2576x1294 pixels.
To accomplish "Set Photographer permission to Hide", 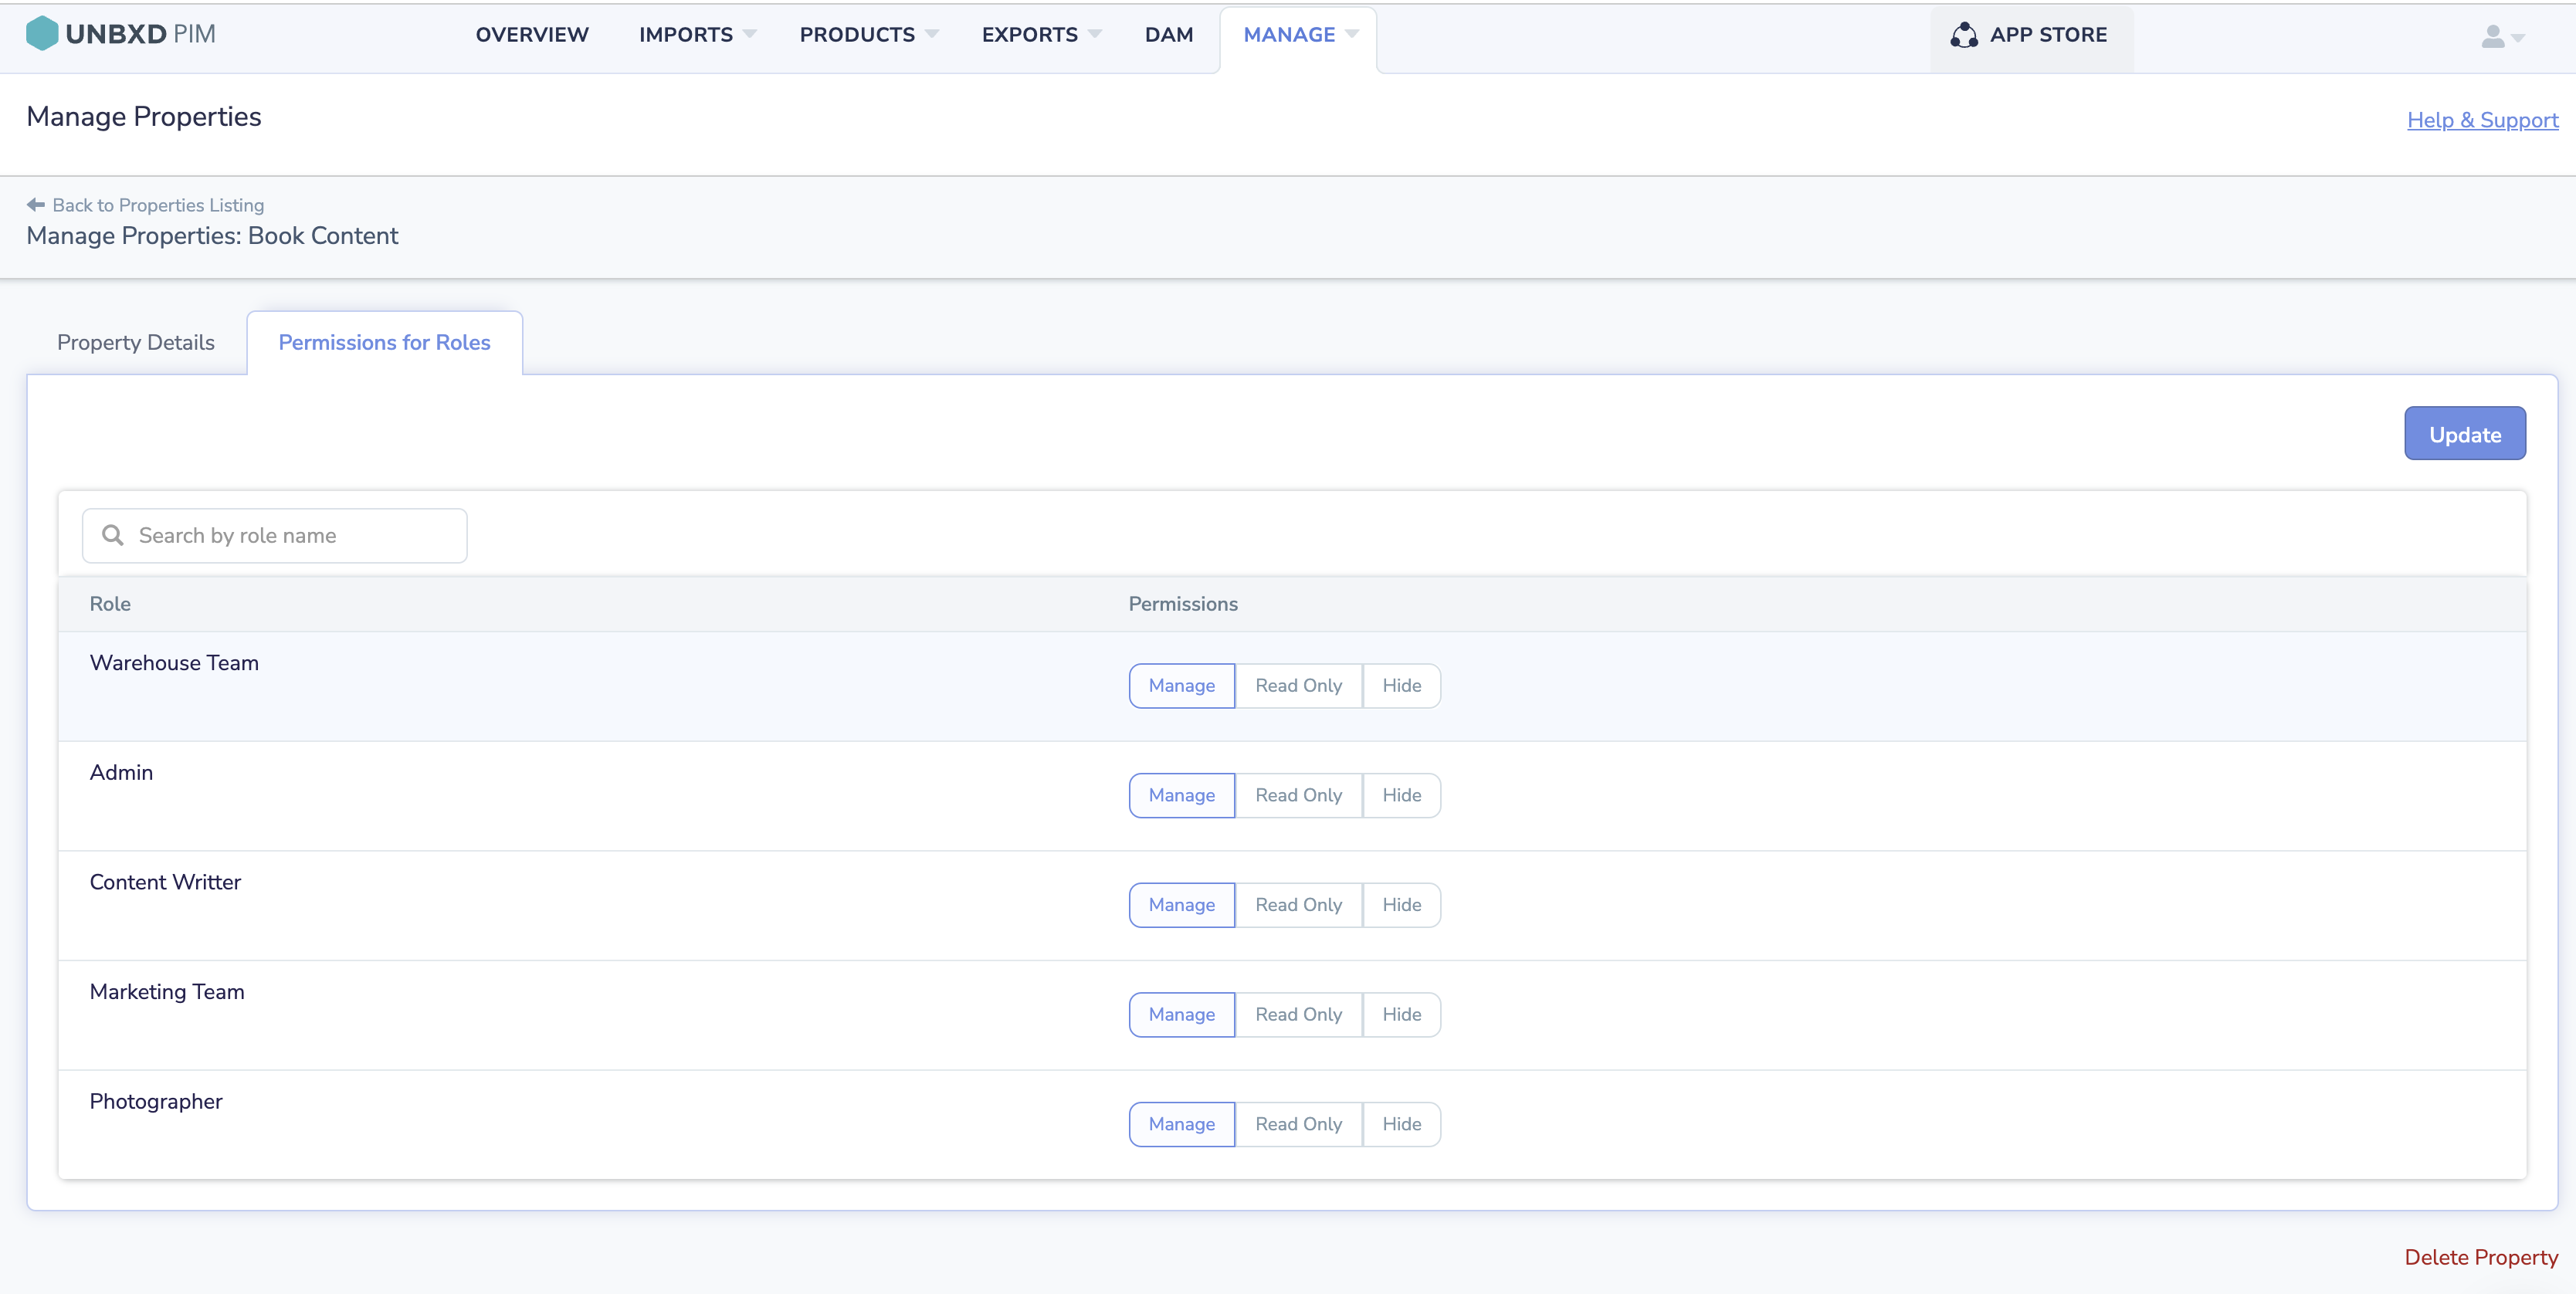I will click(x=1402, y=1125).
